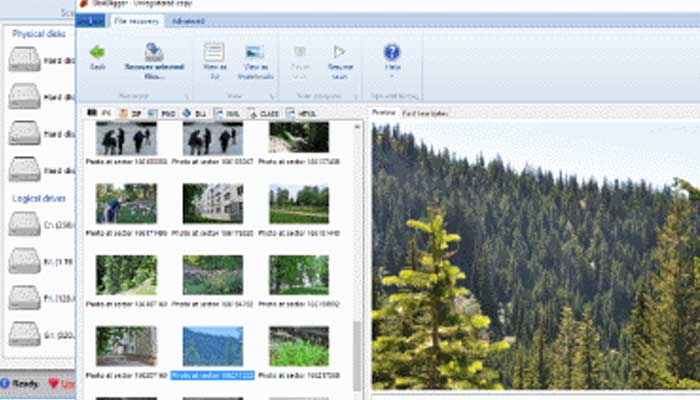
Task: Select the rocky stream thumbnail
Action: (x=299, y=138)
